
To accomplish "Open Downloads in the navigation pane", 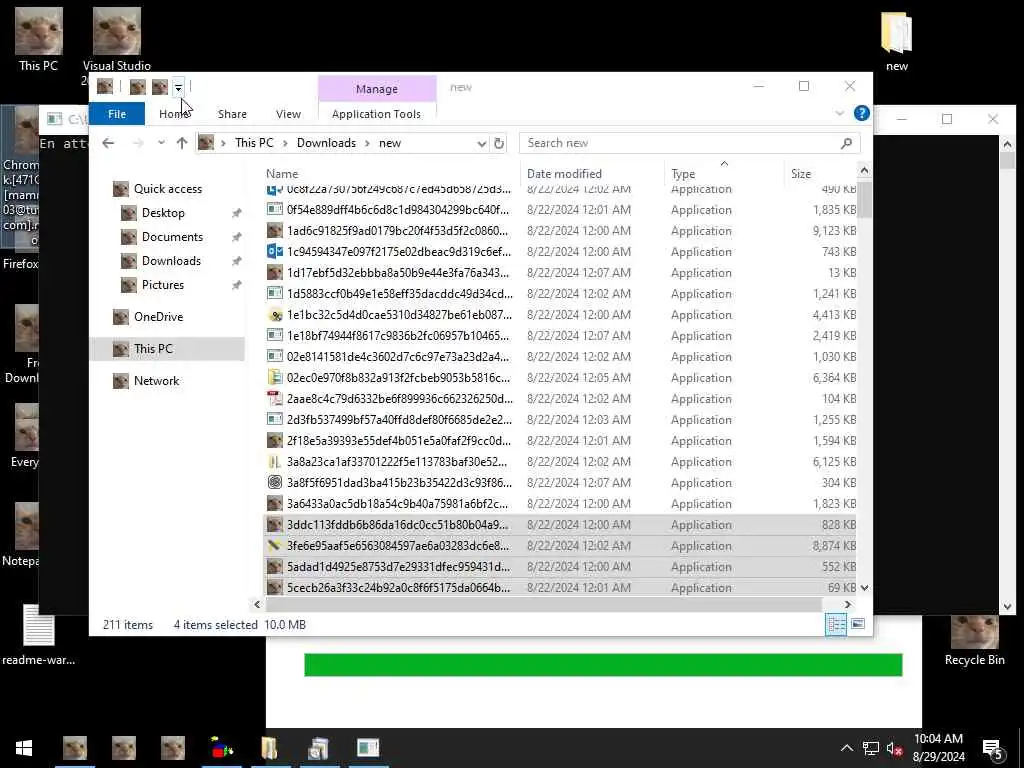I will [171, 261].
